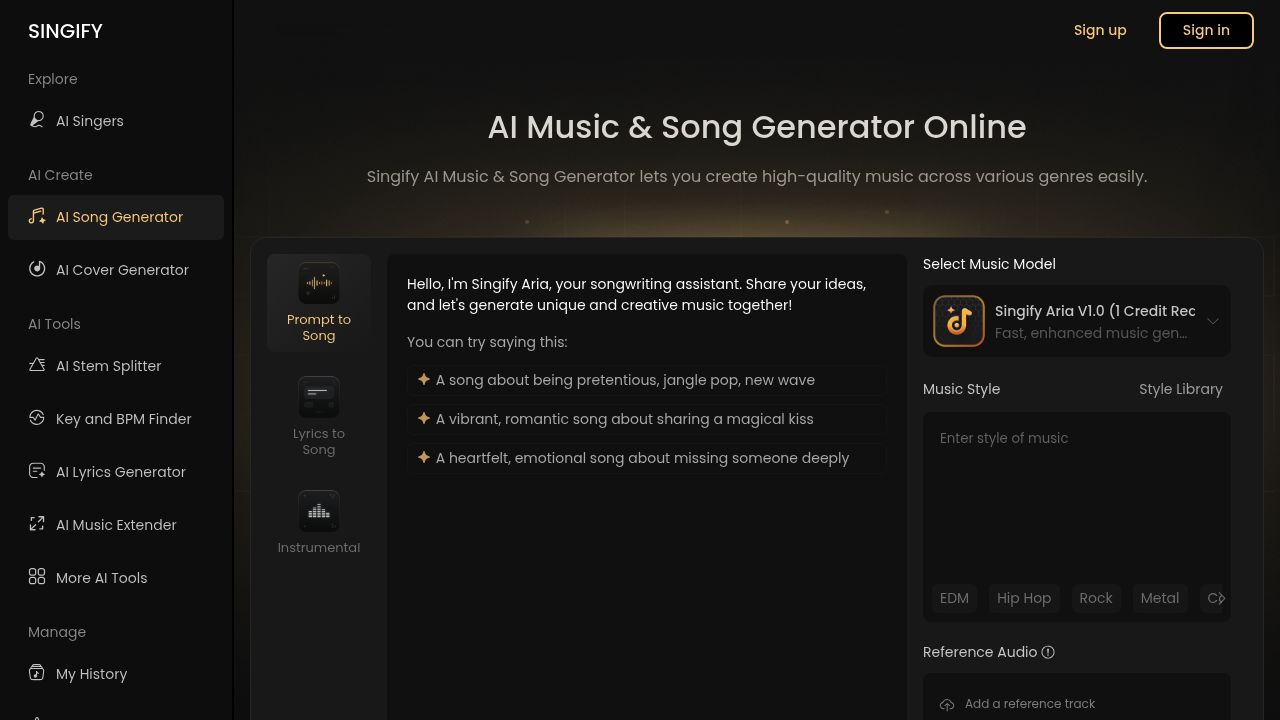1280x720 pixels.
Task: Click sparkle icon beside magical kiss suggestion
Action: coord(424,419)
